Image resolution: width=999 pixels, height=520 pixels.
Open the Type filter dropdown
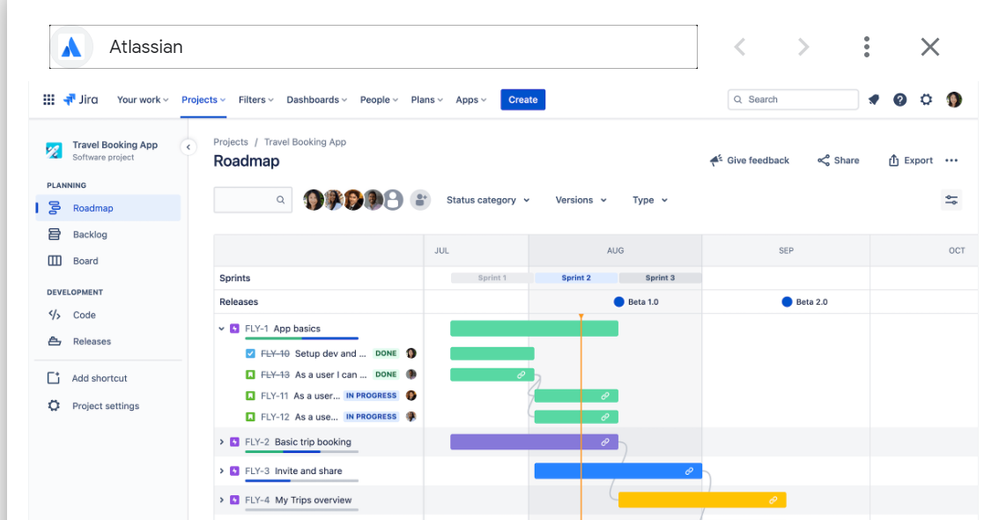click(650, 200)
